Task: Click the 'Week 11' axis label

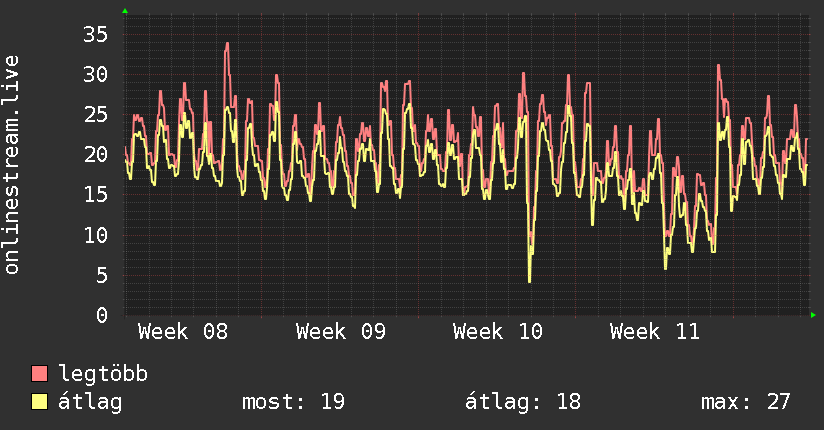Action: tap(655, 332)
